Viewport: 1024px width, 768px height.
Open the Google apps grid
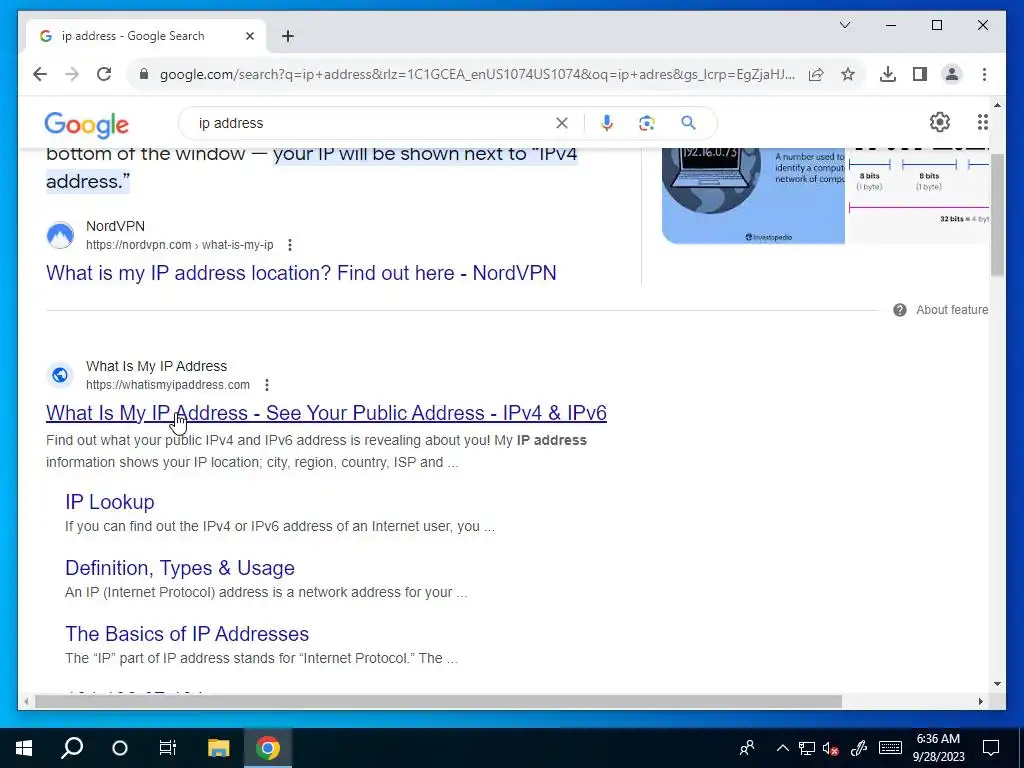point(983,122)
